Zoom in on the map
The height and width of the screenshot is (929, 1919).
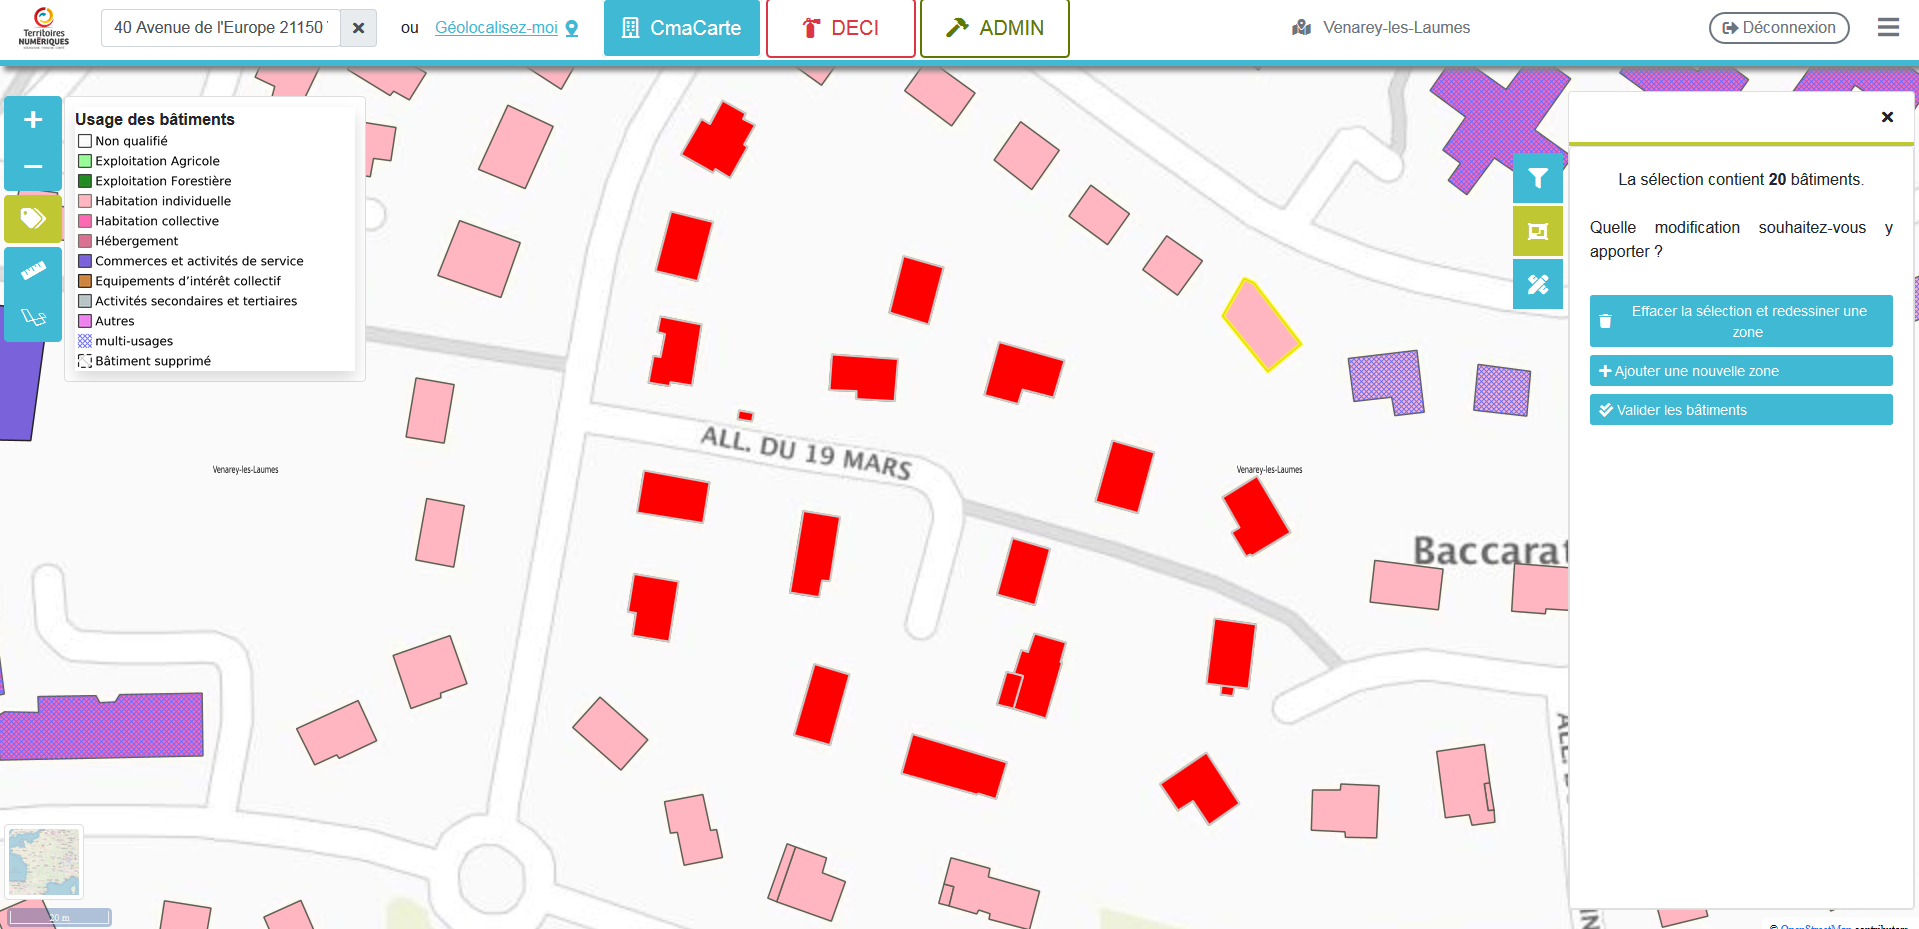pos(33,120)
